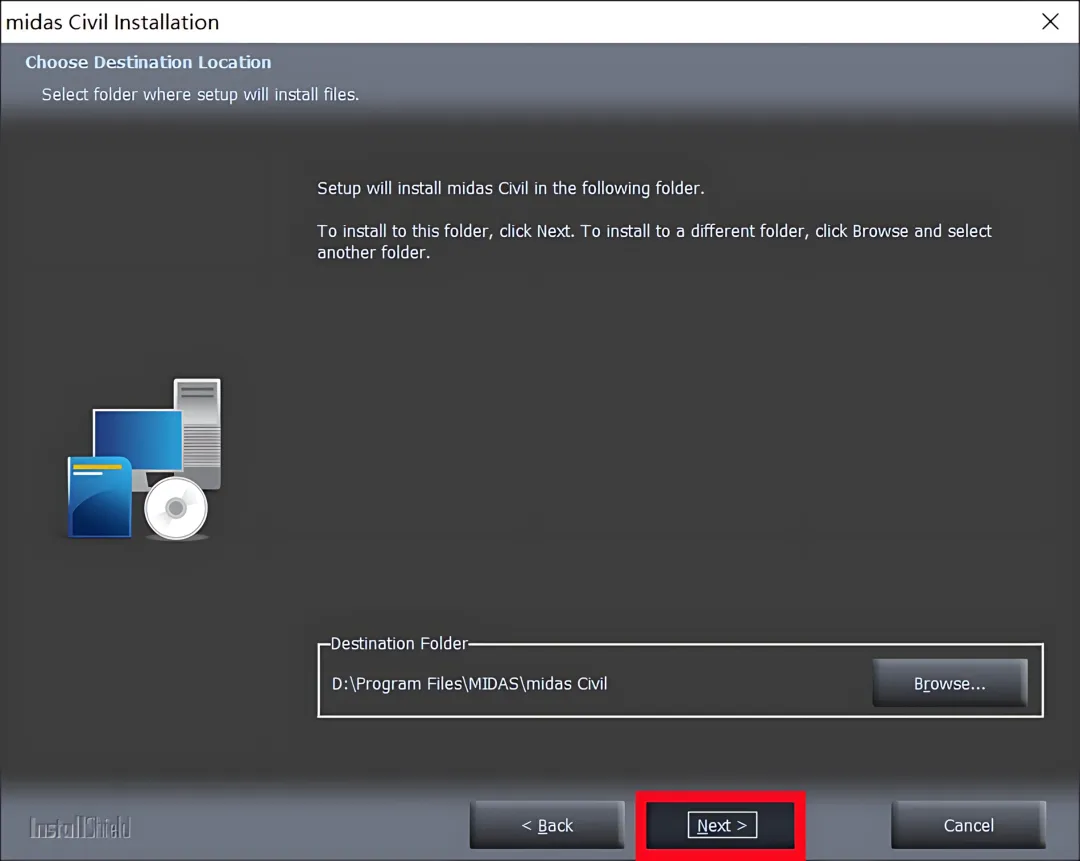Cancel the midas Civil installation
Screen dimensions: 1080x861
968,825
